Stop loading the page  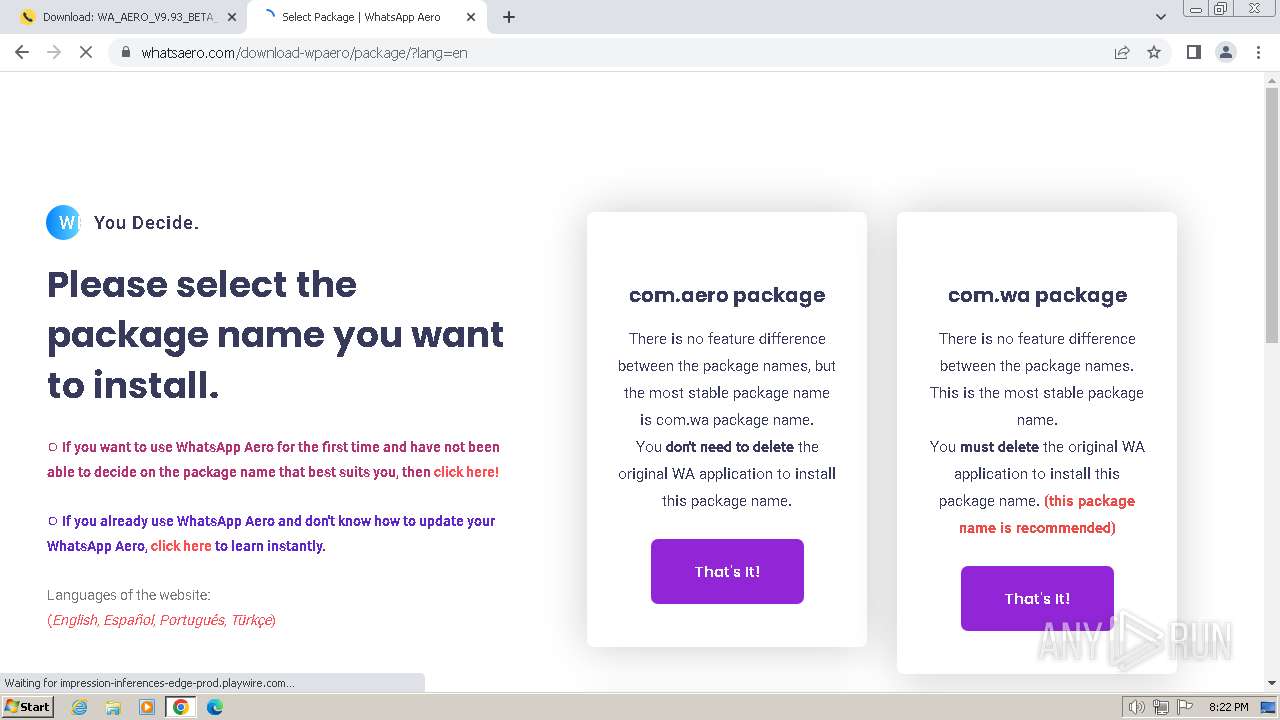click(86, 52)
